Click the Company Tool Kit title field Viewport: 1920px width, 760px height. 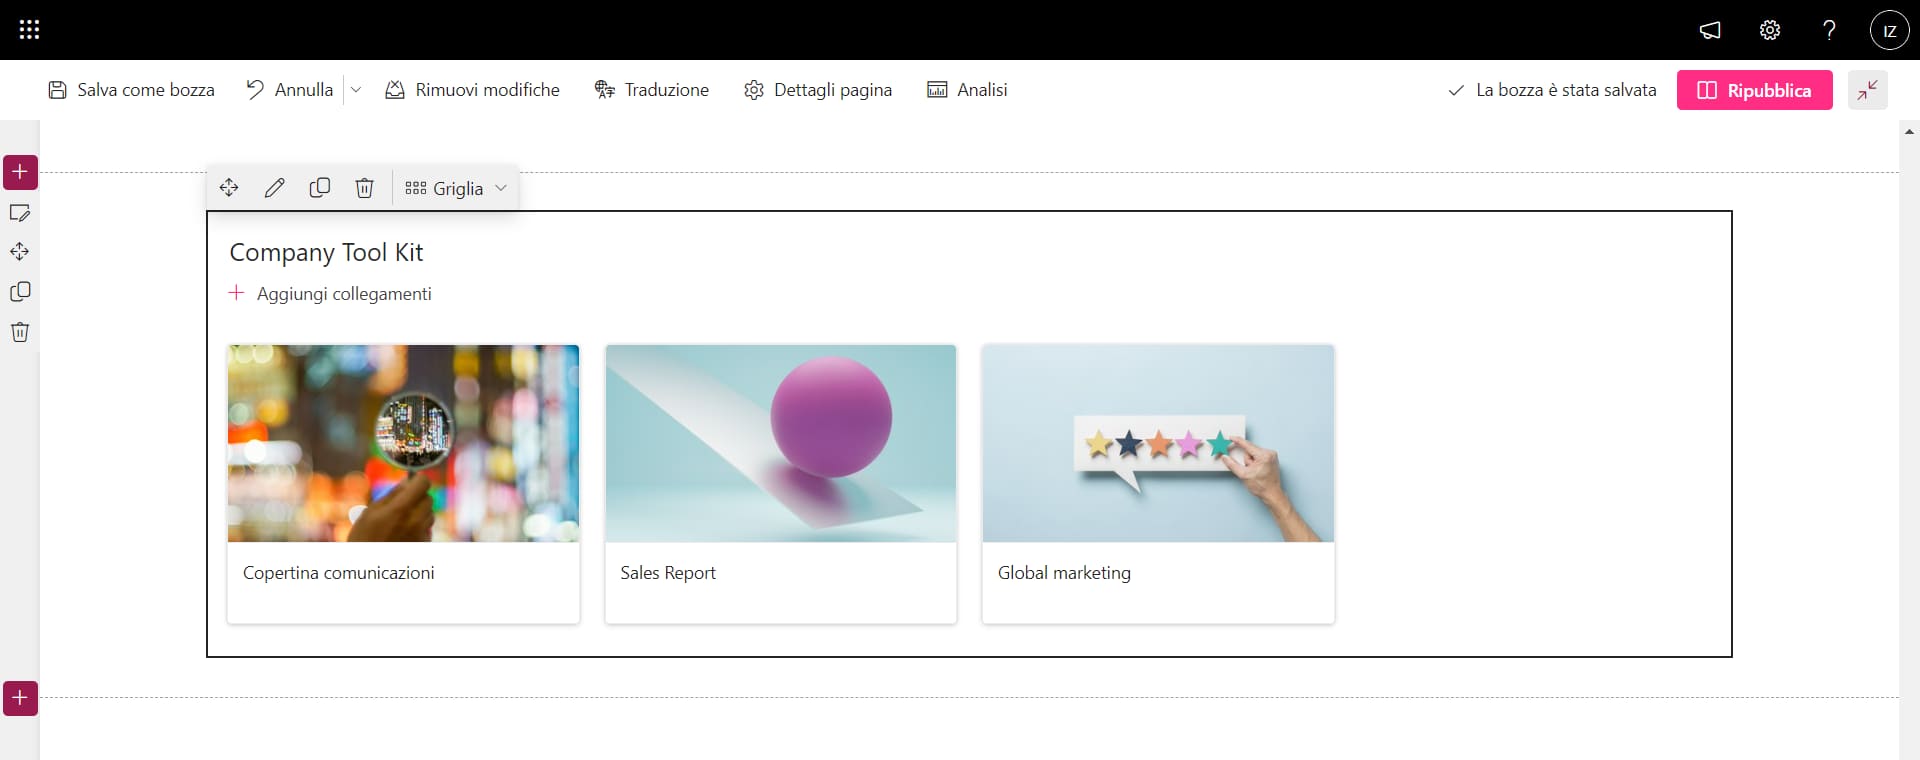(326, 253)
